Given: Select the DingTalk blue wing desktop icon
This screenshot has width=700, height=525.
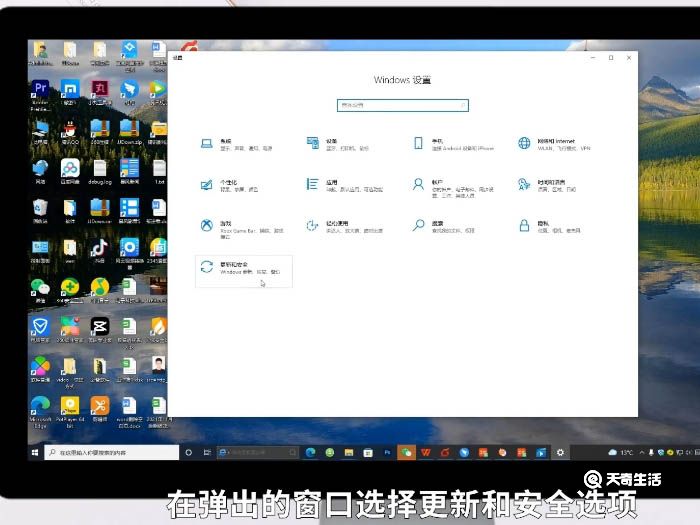Looking at the screenshot, I should tap(129, 93).
